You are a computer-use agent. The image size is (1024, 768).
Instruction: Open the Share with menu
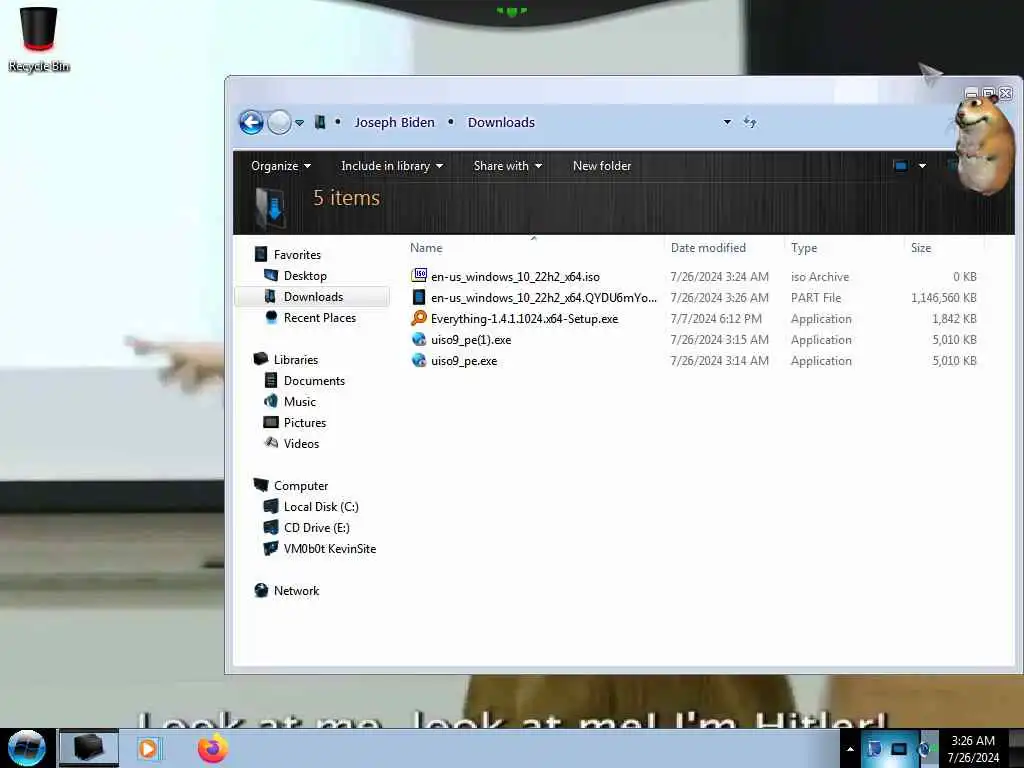tap(507, 166)
